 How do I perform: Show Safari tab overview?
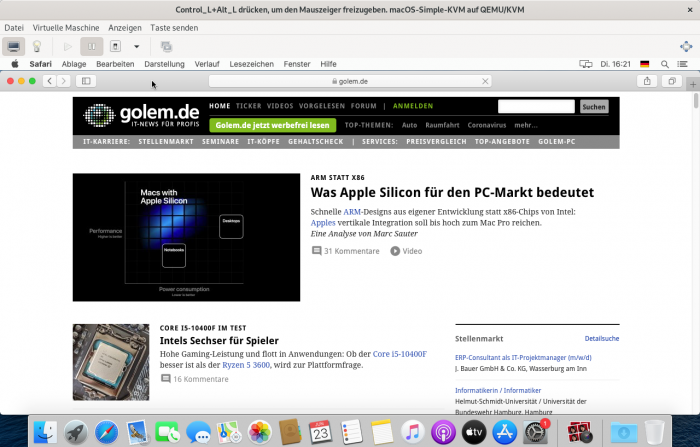(x=671, y=81)
